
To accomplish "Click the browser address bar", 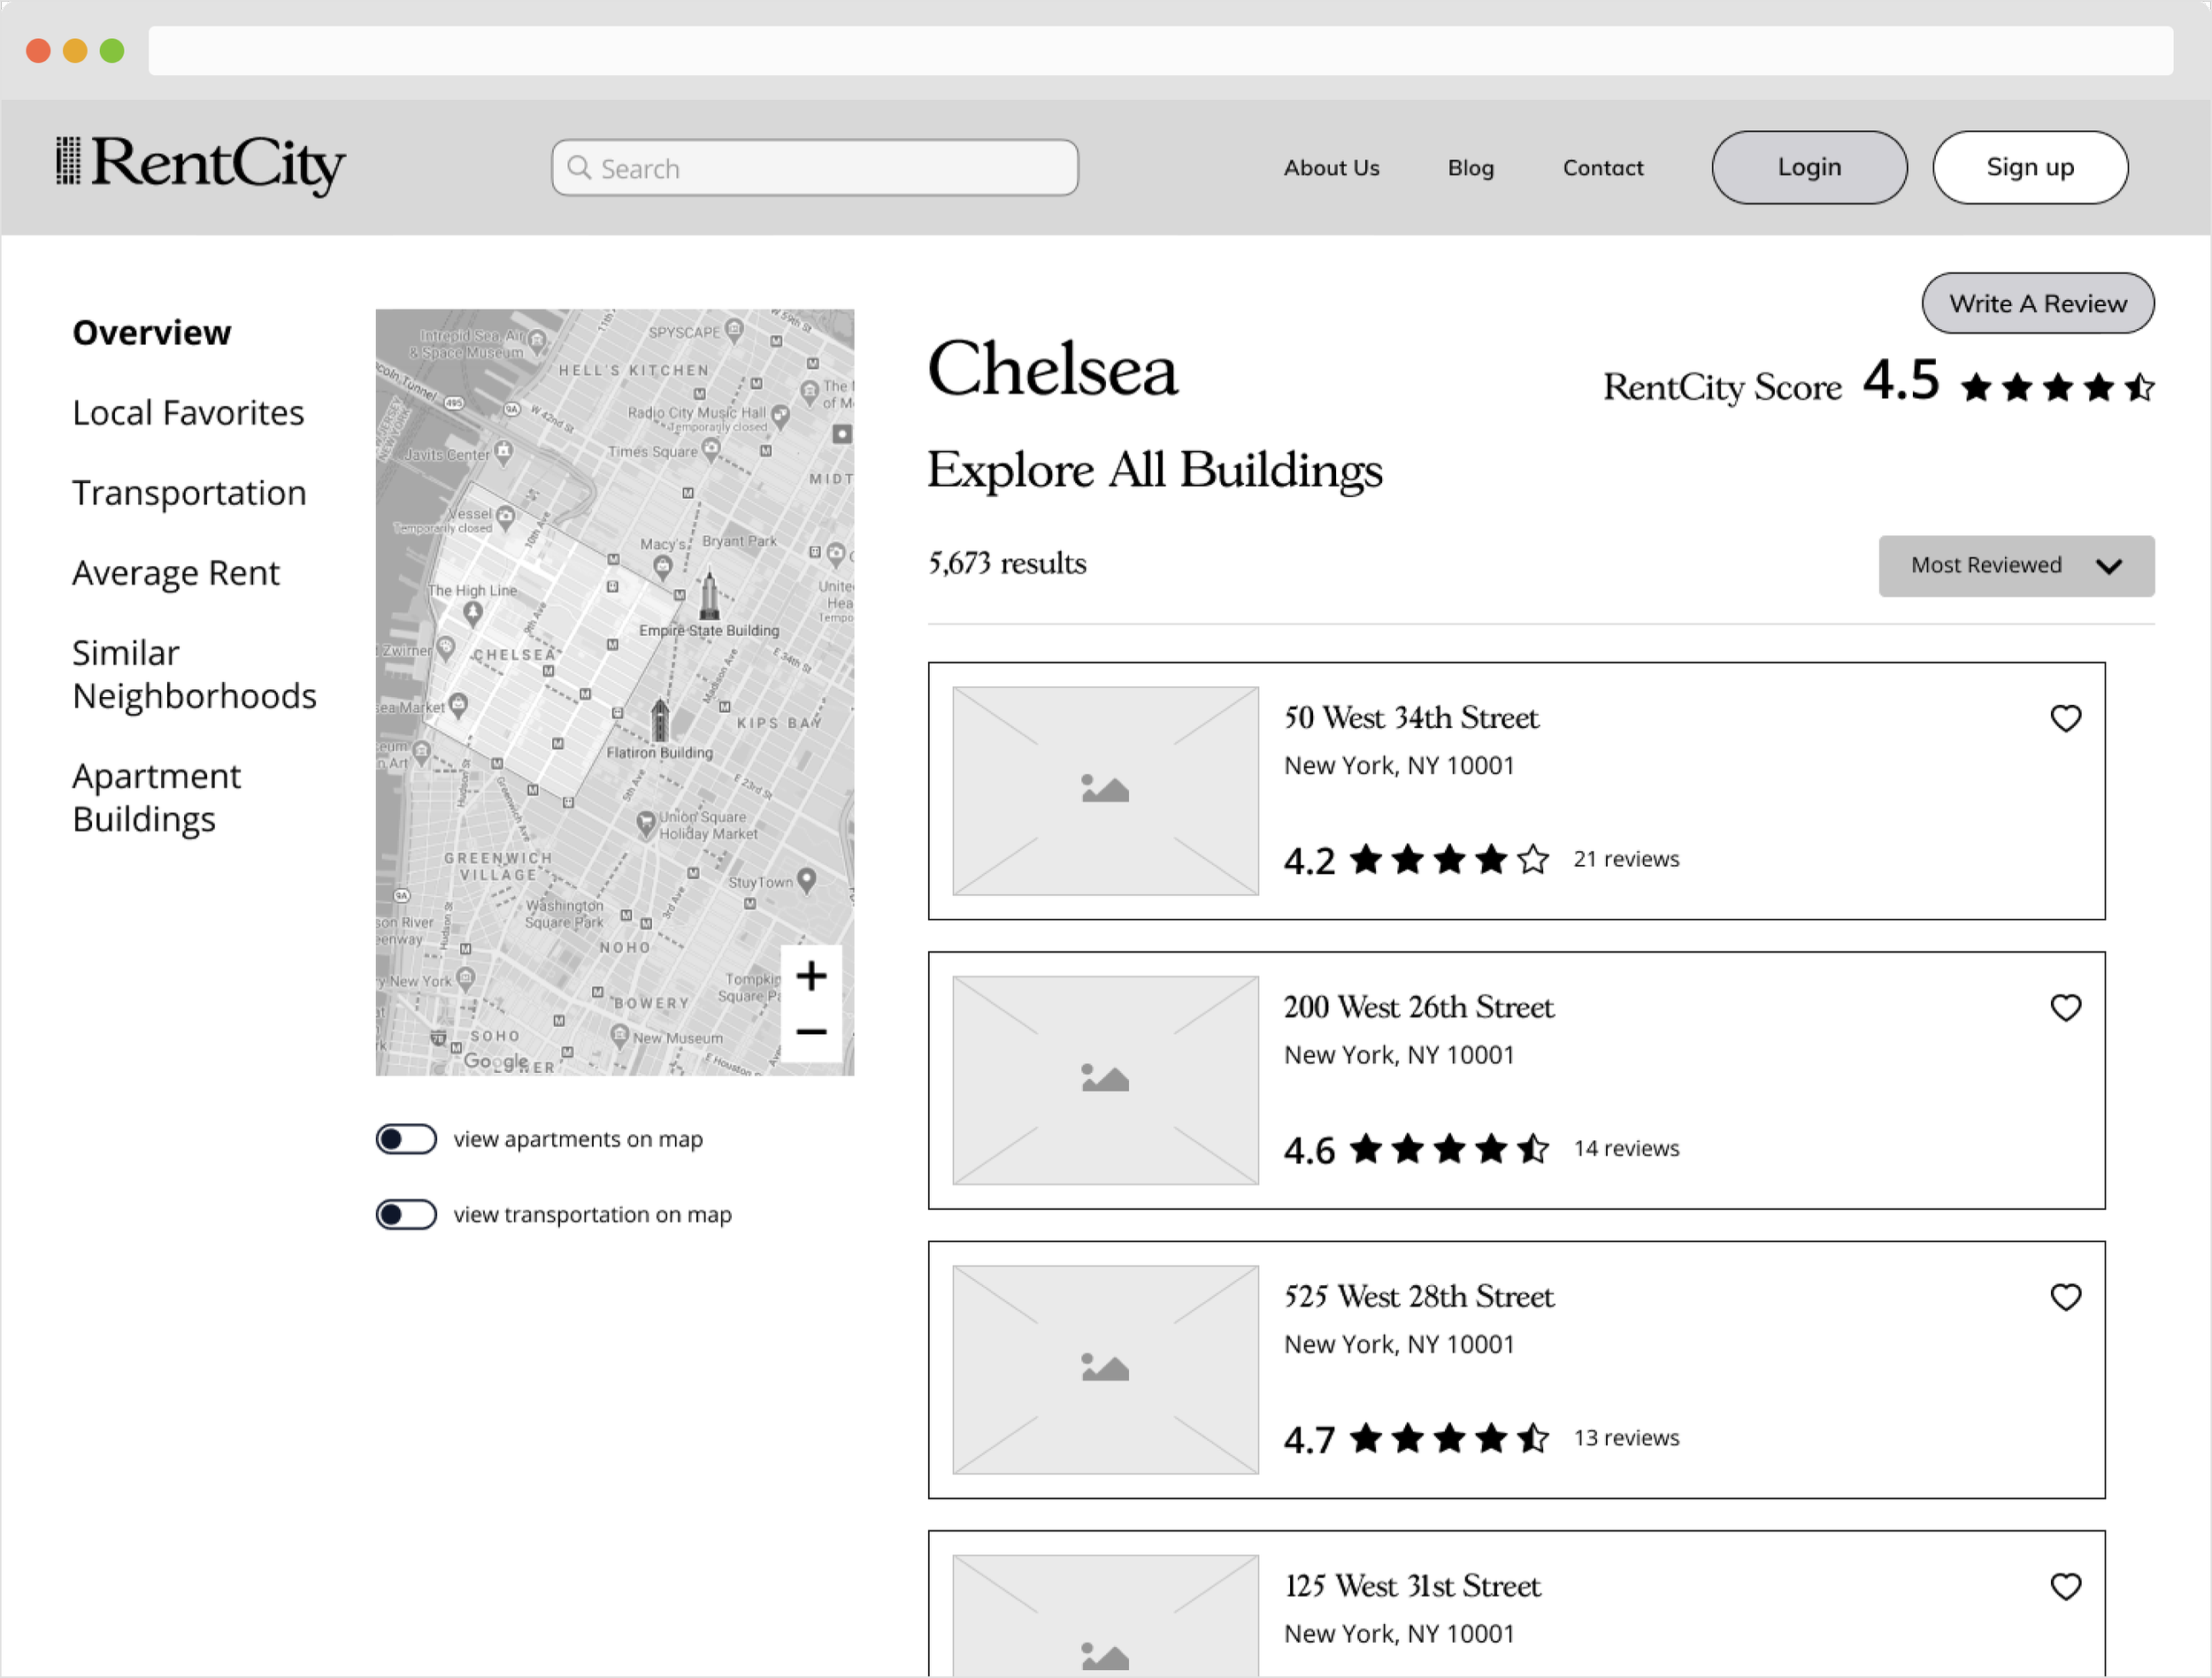I will [x=1160, y=50].
